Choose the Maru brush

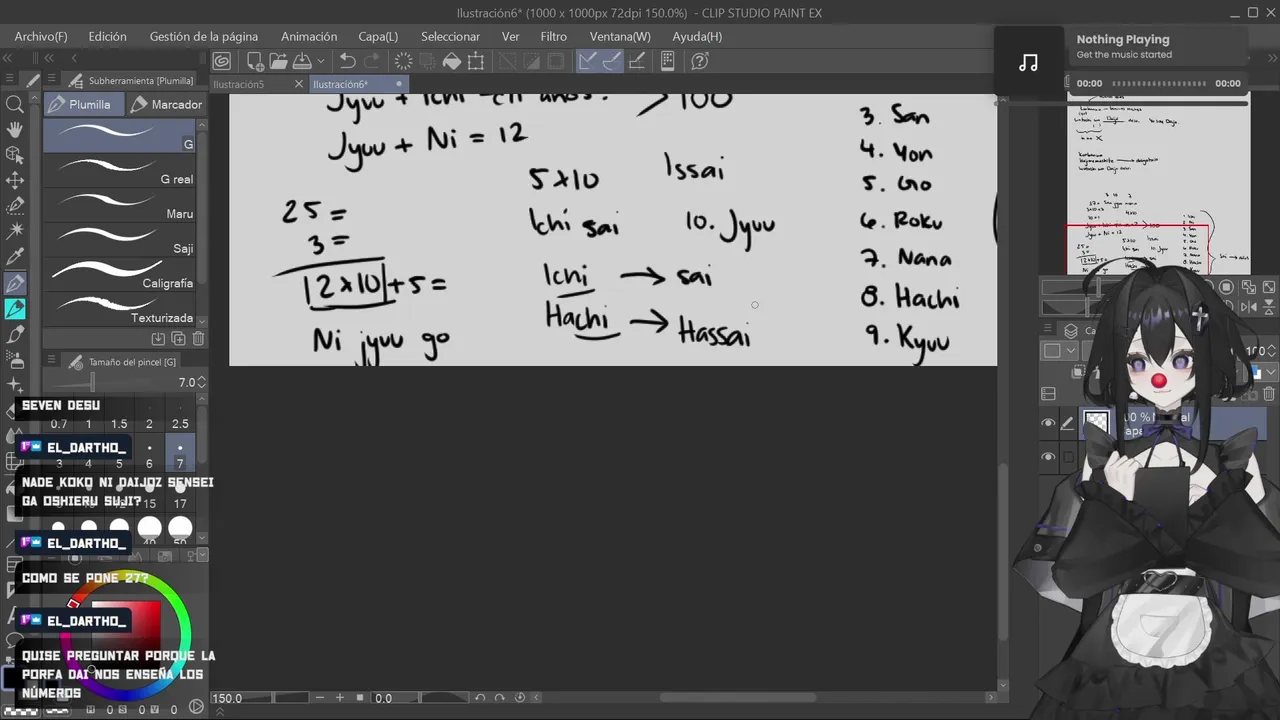click(x=120, y=205)
